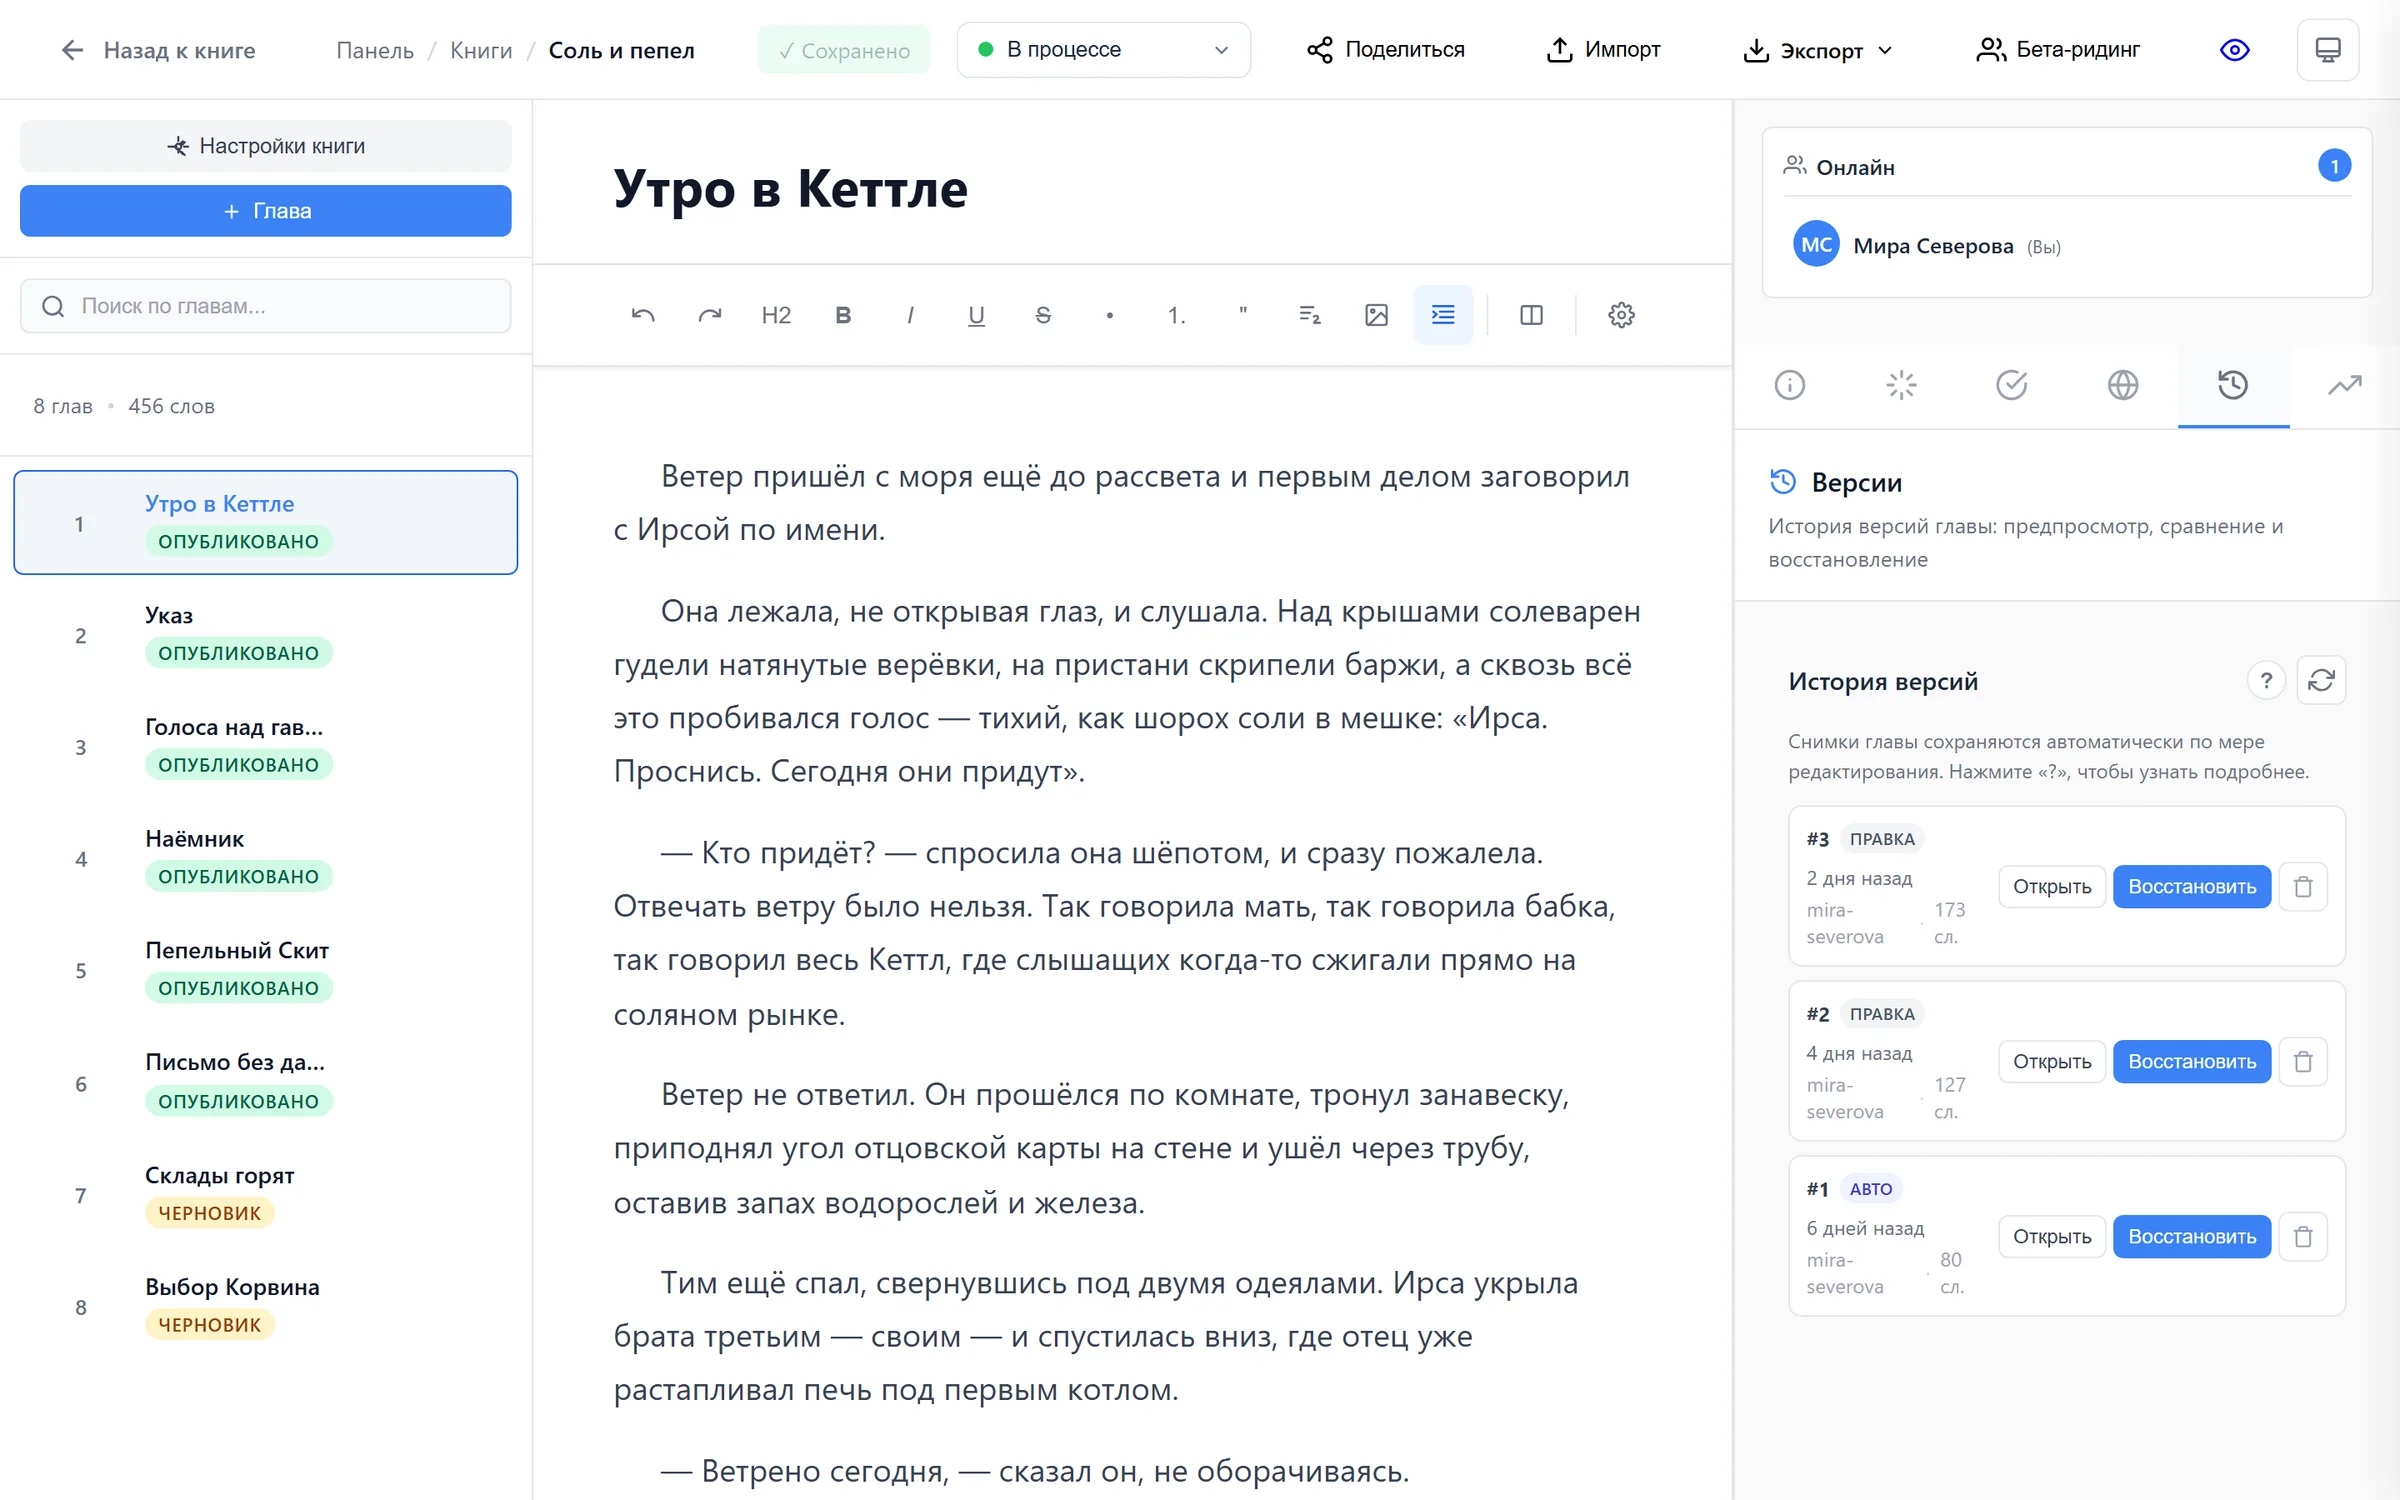This screenshot has height=1500, width=2400.
Task: Open the globe tab in right panel
Action: coord(2123,385)
